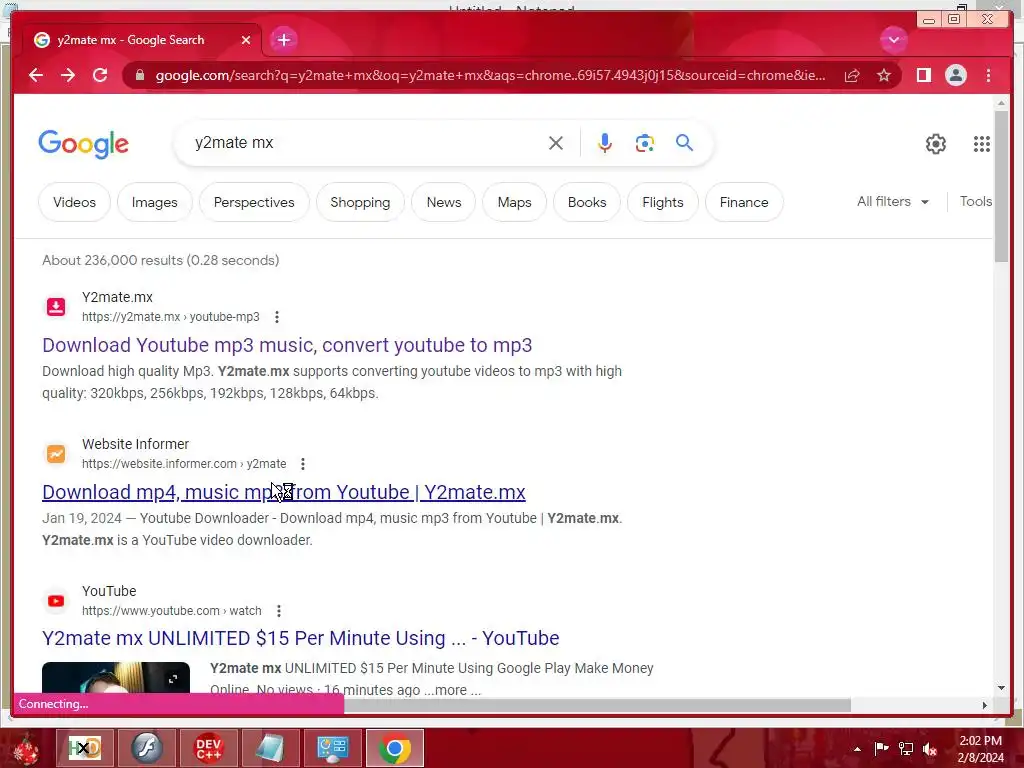This screenshot has width=1024, height=768.
Task: Go back to previous page
Action: coord(36,75)
